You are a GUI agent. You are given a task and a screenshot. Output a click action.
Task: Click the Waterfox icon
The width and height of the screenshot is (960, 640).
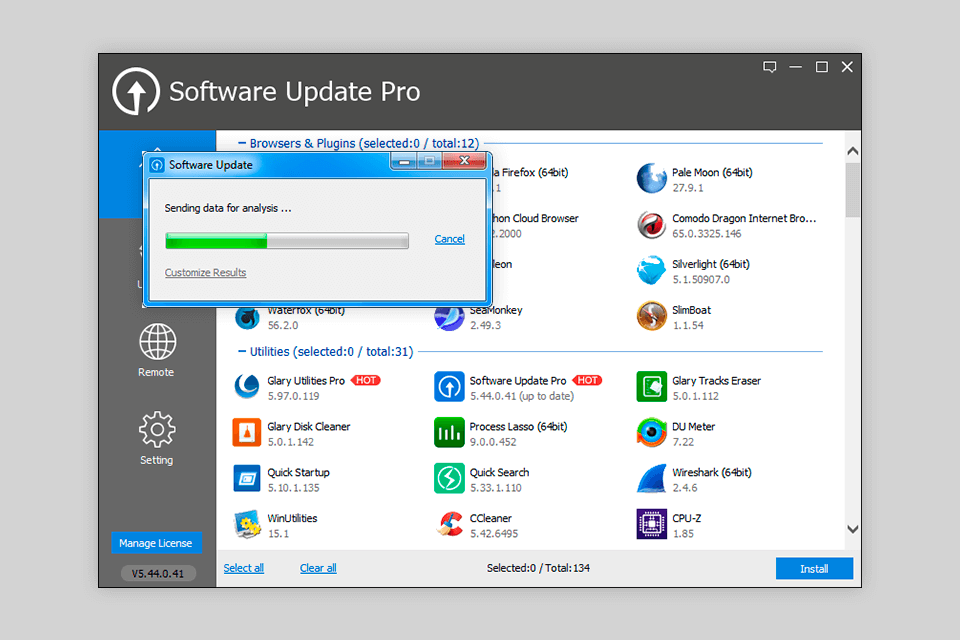pos(247,318)
